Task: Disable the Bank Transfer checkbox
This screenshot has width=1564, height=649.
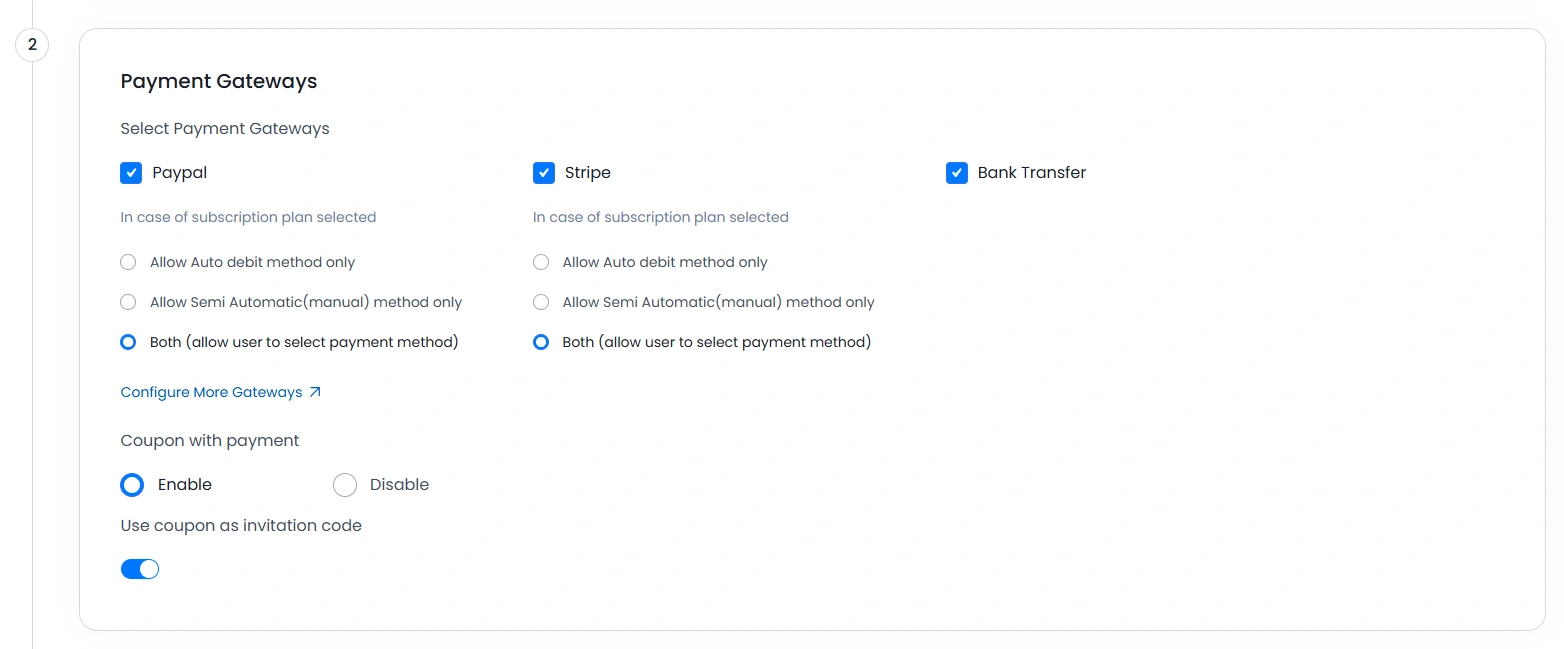Action: point(956,172)
